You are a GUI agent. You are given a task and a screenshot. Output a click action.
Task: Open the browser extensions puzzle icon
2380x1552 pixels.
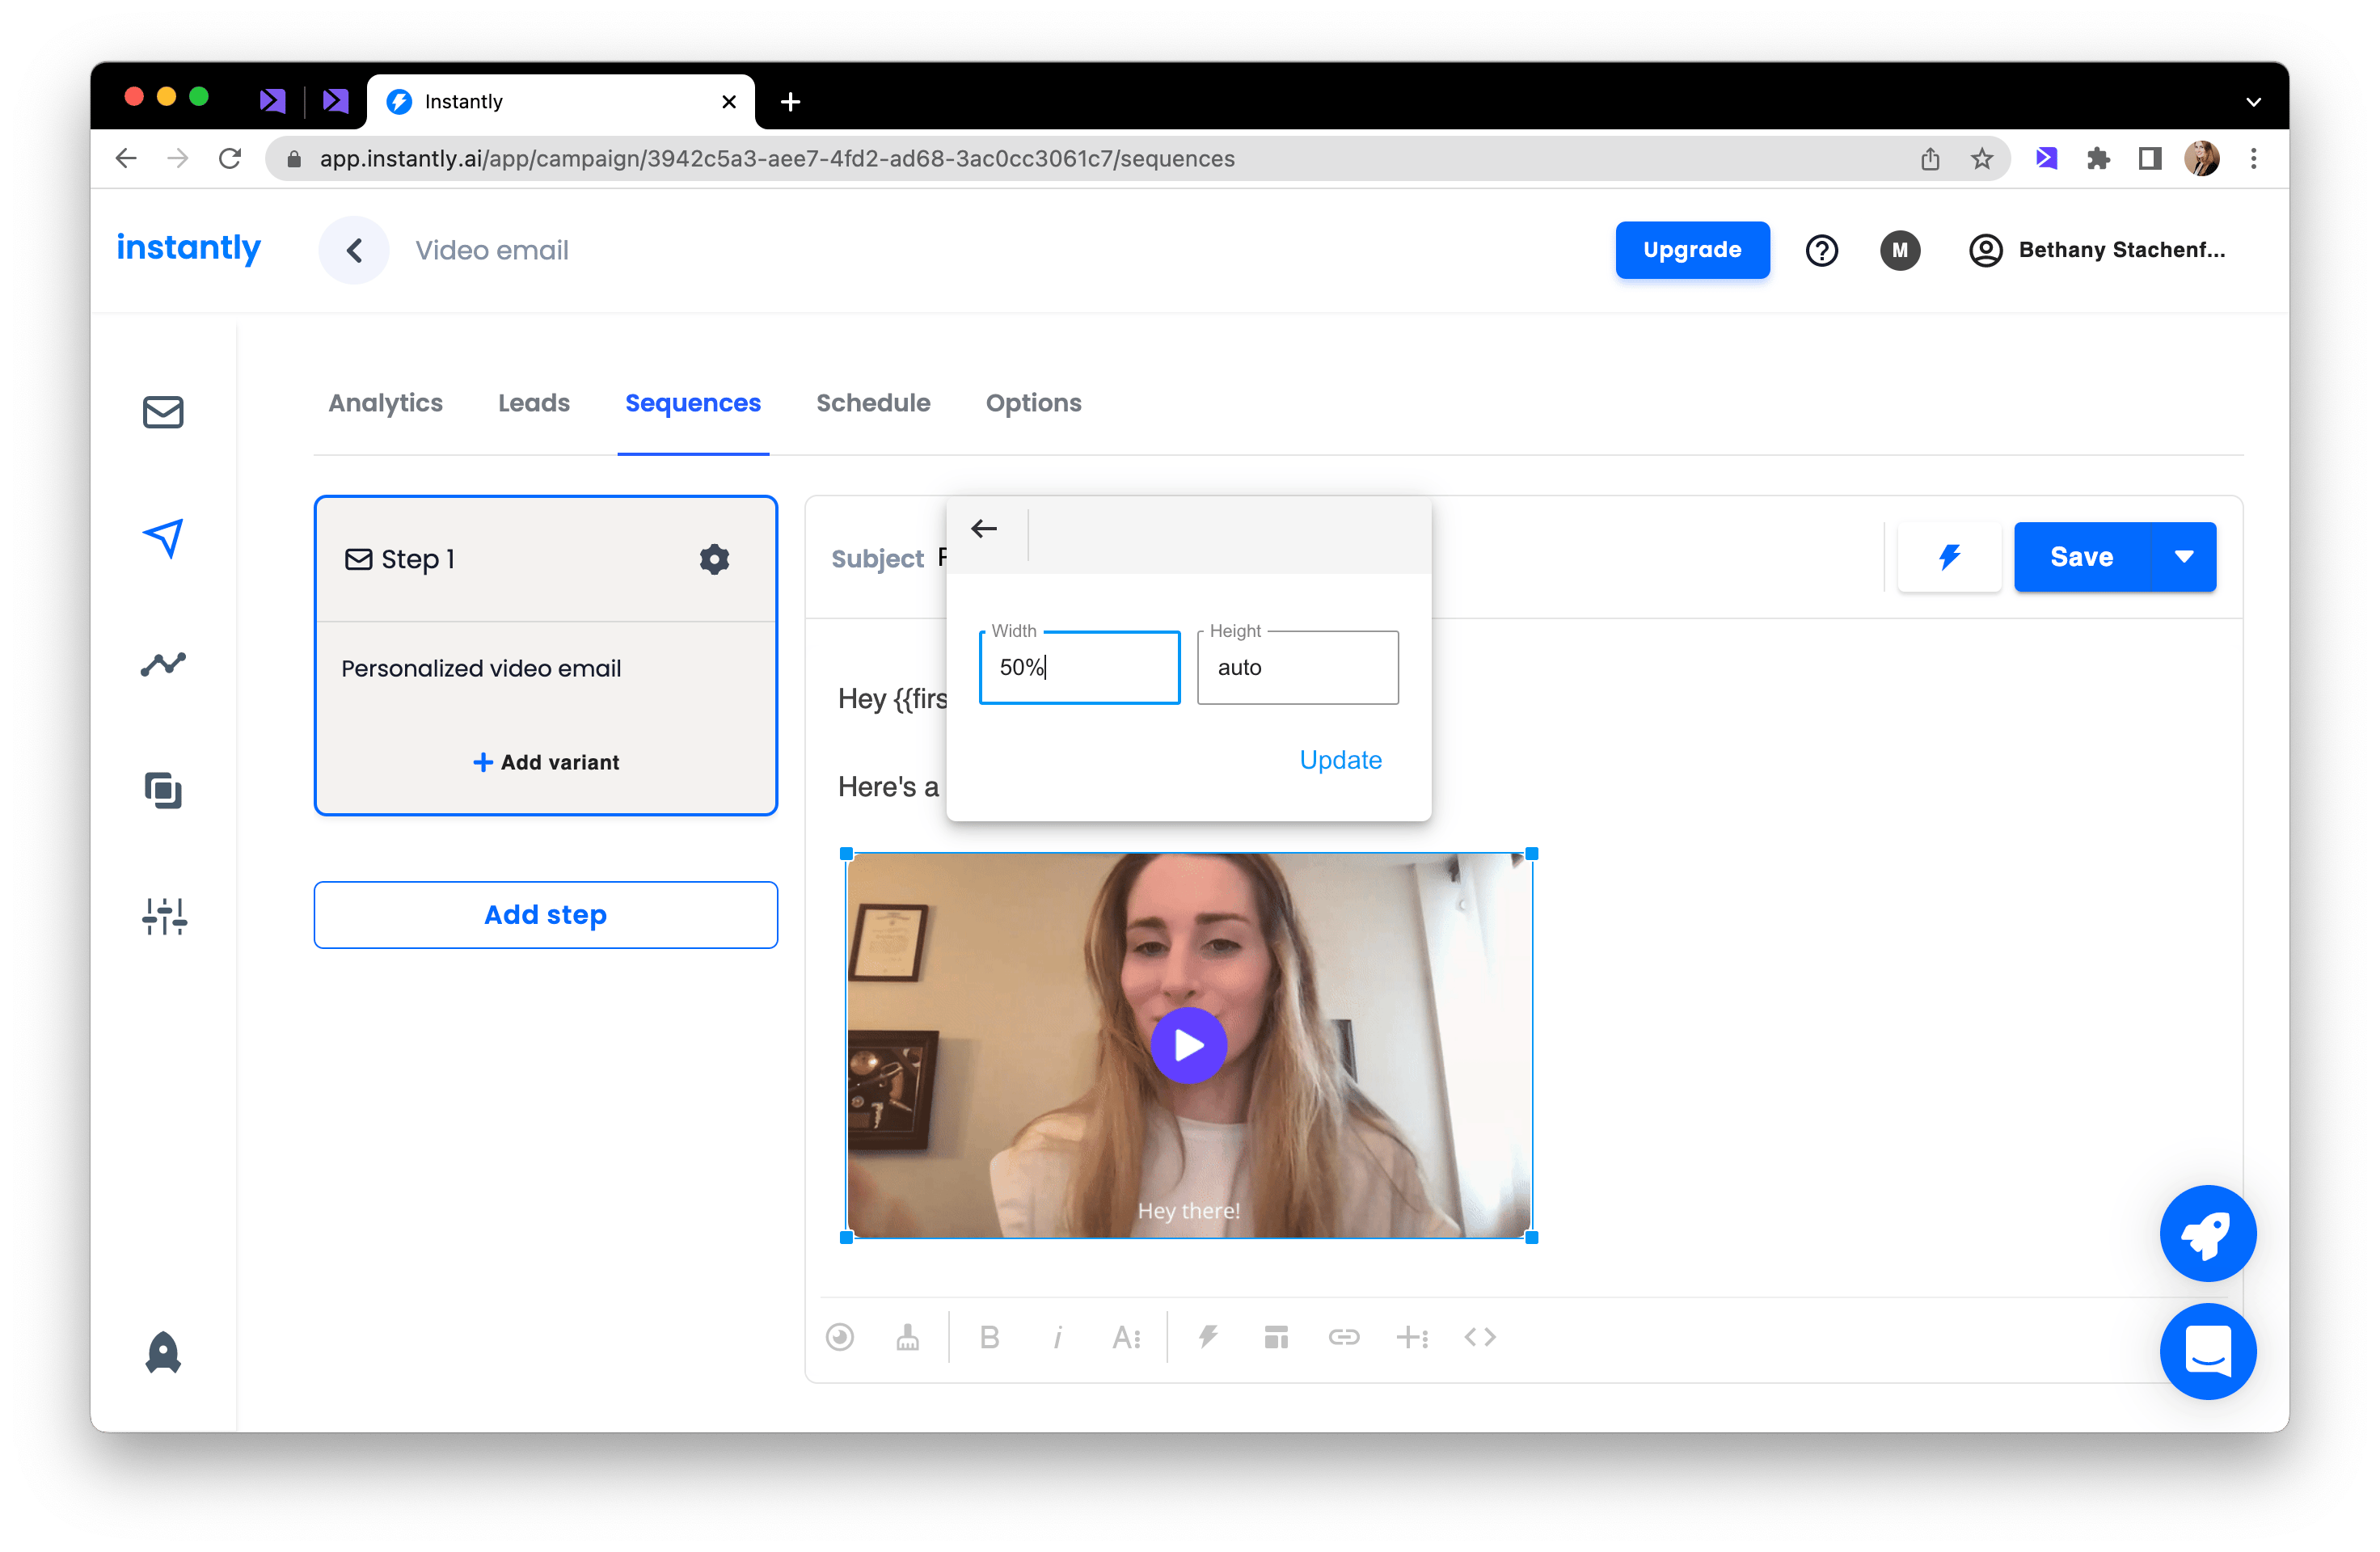(2098, 158)
